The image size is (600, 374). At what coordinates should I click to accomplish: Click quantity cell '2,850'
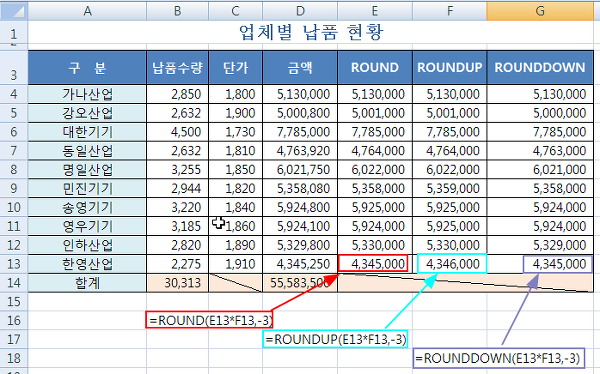pyautogui.click(x=178, y=94)
